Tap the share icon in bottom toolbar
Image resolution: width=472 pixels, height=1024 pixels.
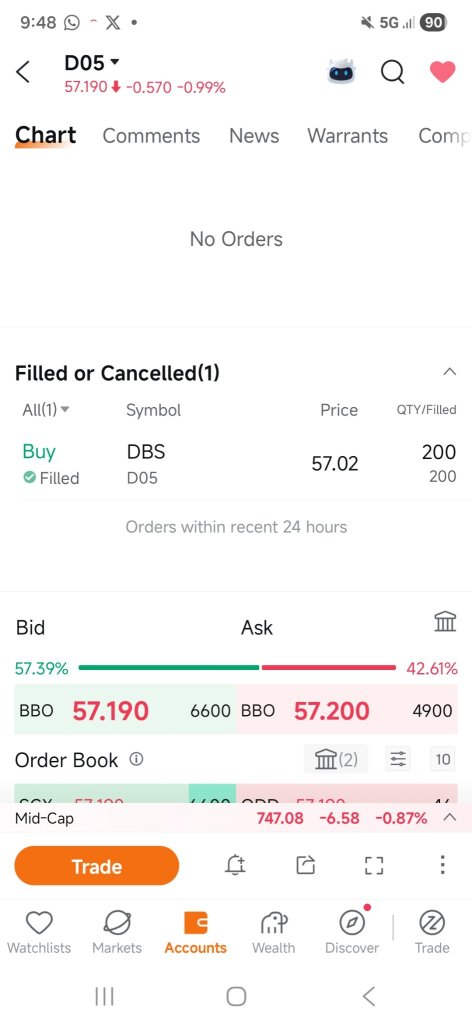305,865
